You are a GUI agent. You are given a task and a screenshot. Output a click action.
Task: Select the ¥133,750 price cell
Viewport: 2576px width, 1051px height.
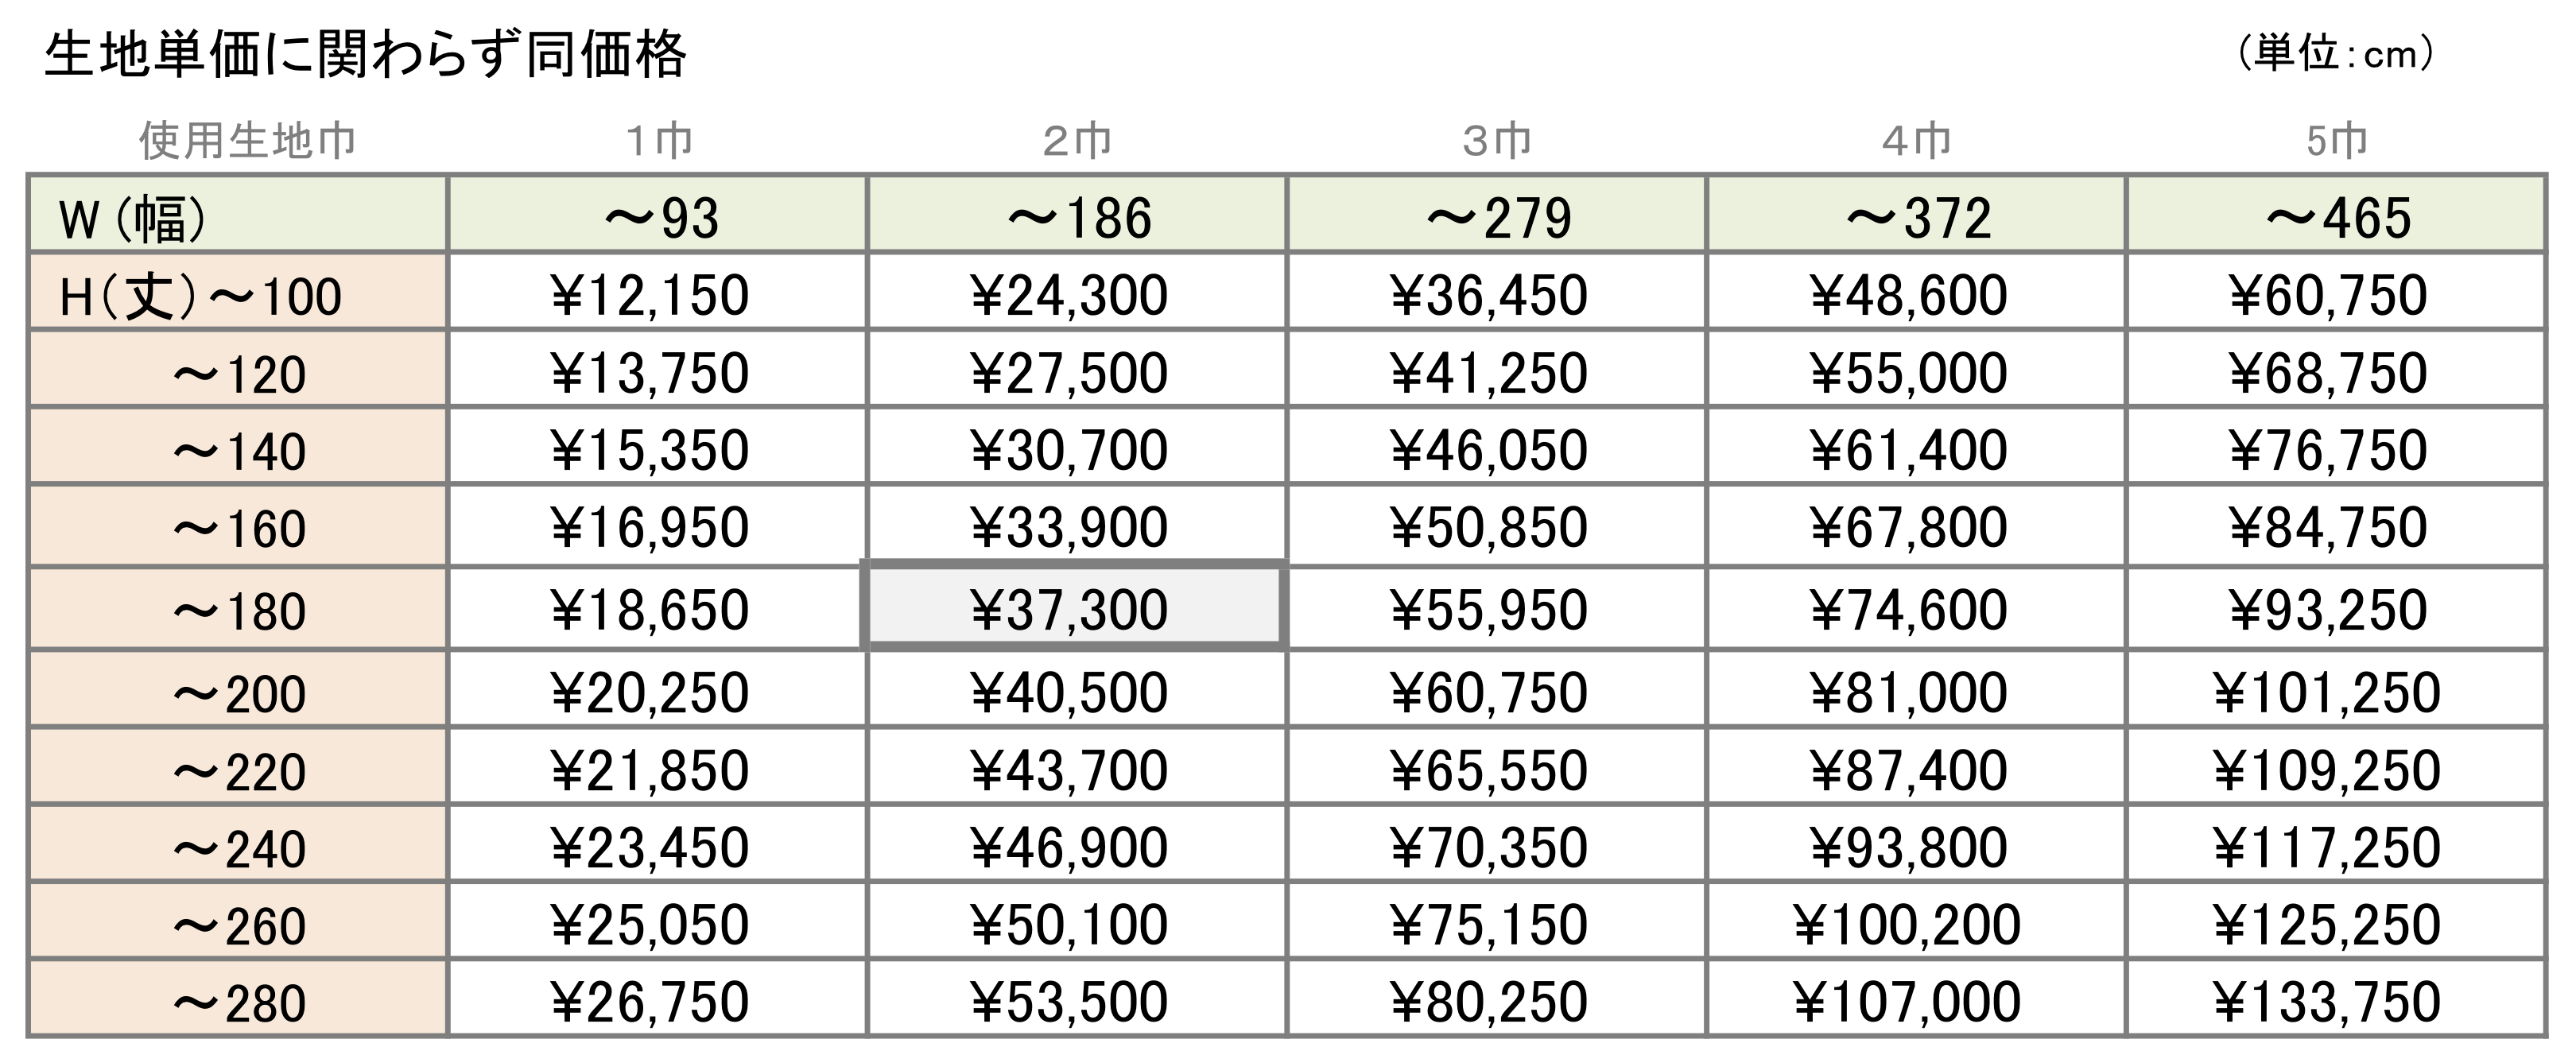pyautogui.click(x=2335, y=998)
